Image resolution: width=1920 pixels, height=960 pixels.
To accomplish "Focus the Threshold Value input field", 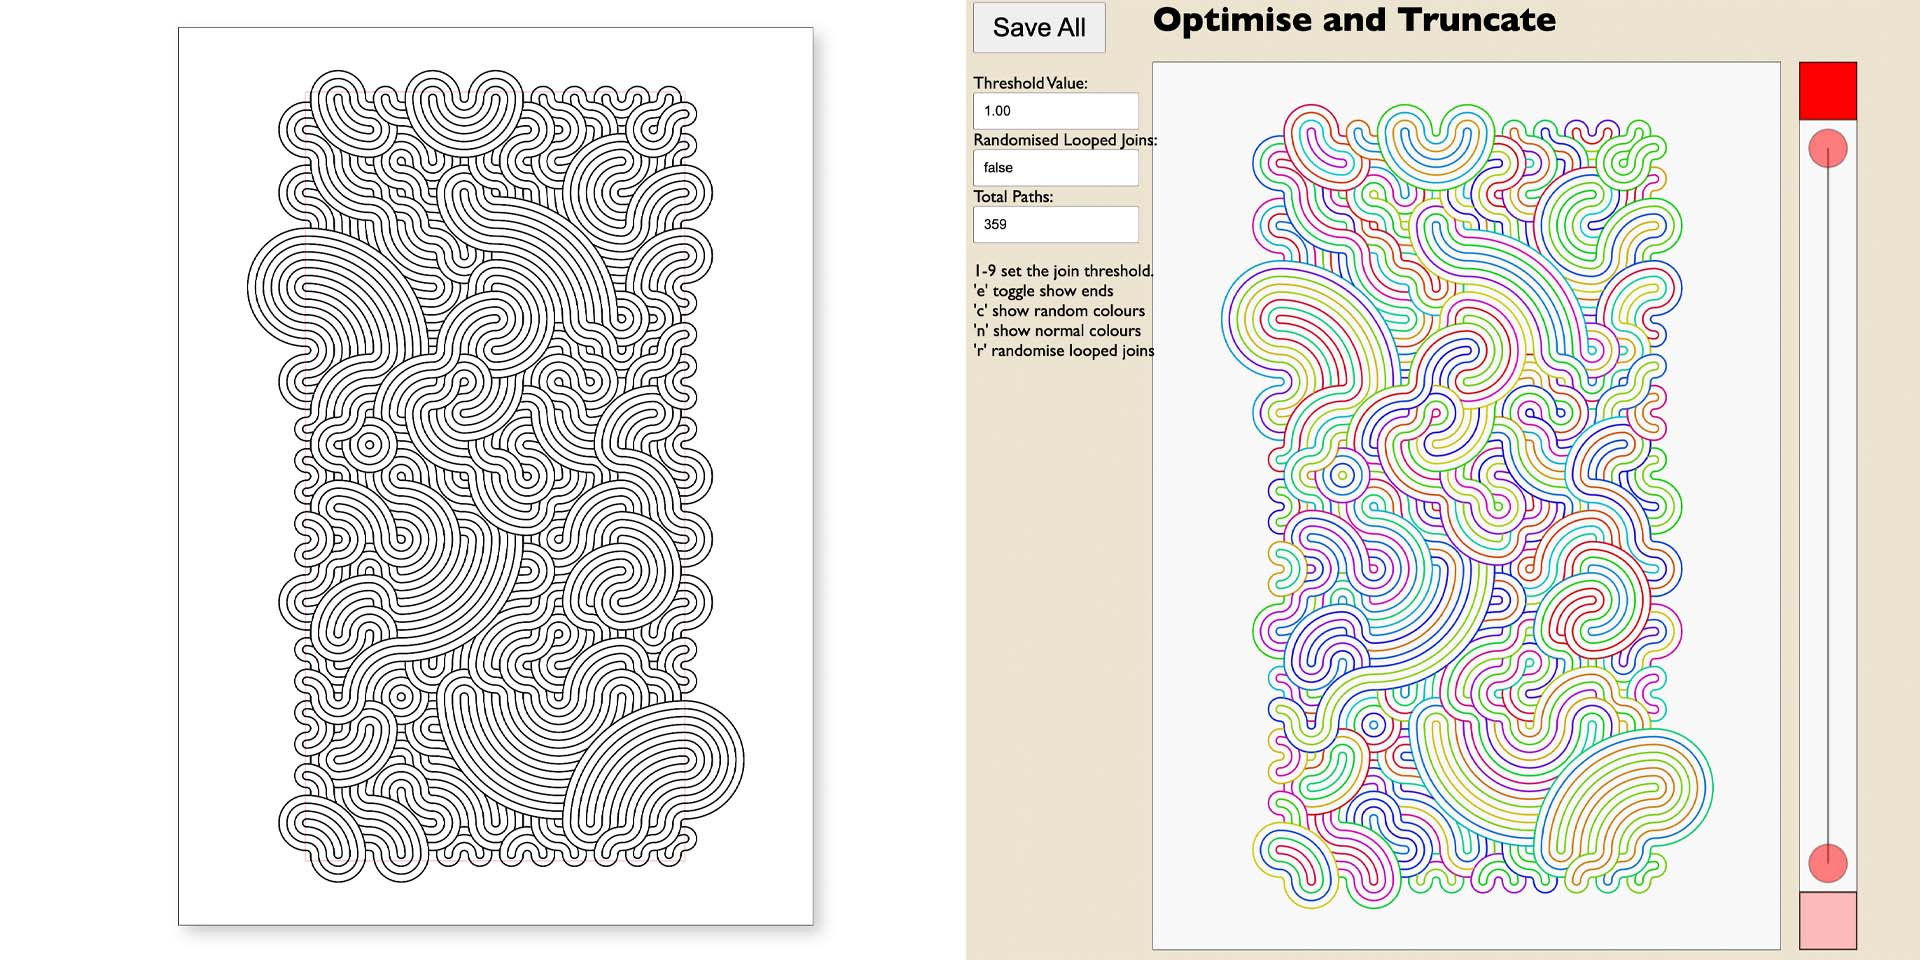I will pyautogui.click(x=1056, y=111).
